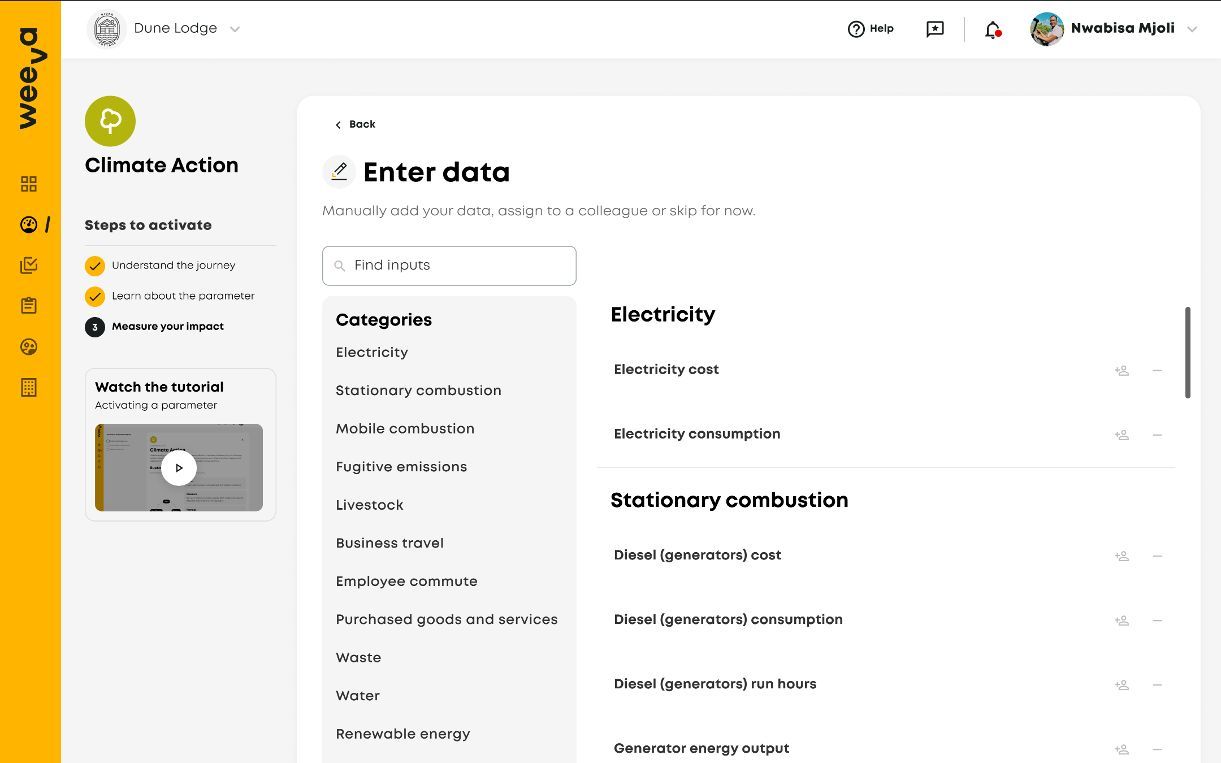Open the Help button
Viewport: 1221px width, 763px height.
[x=870, y=29]
